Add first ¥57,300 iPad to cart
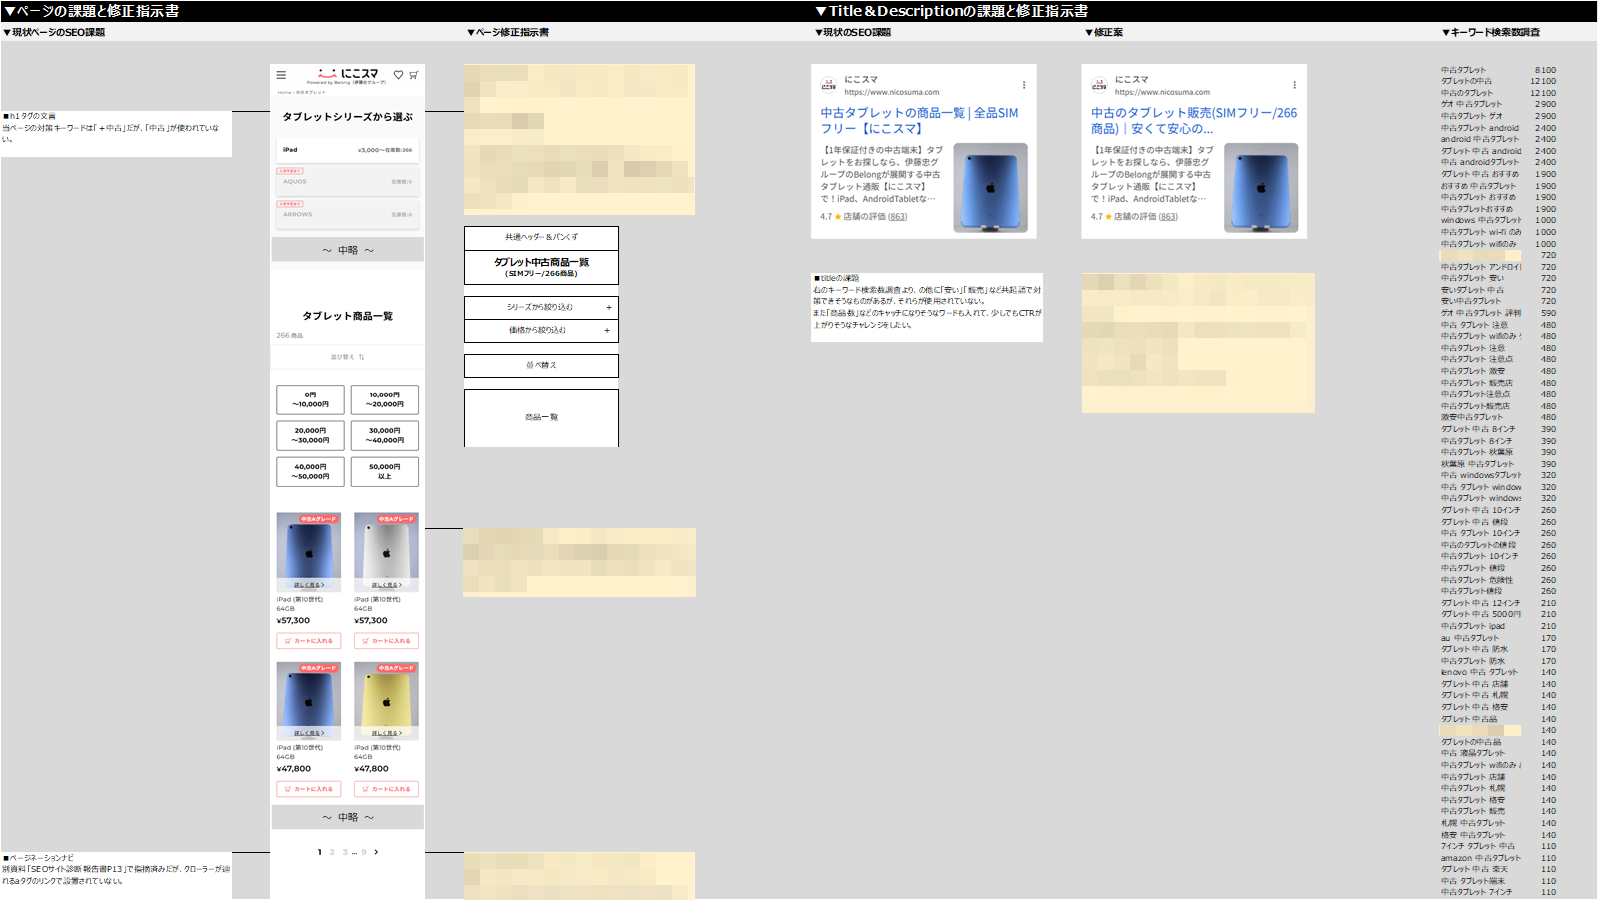The height and width of the screenshot is (900, 1598). (x=309, y=641)
